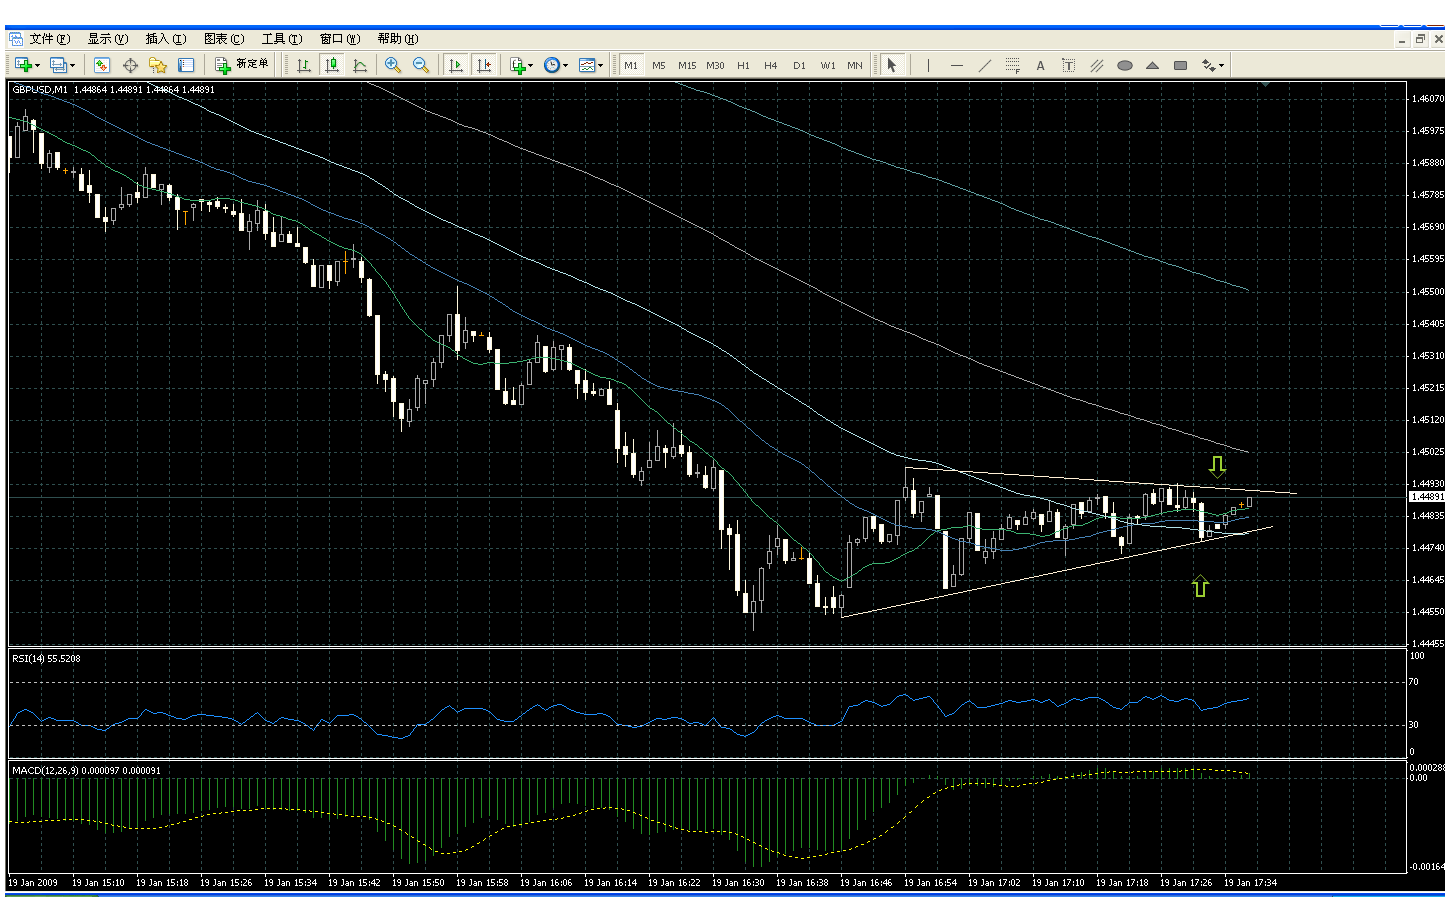Open the 工具(T) menu

[282, 39]
